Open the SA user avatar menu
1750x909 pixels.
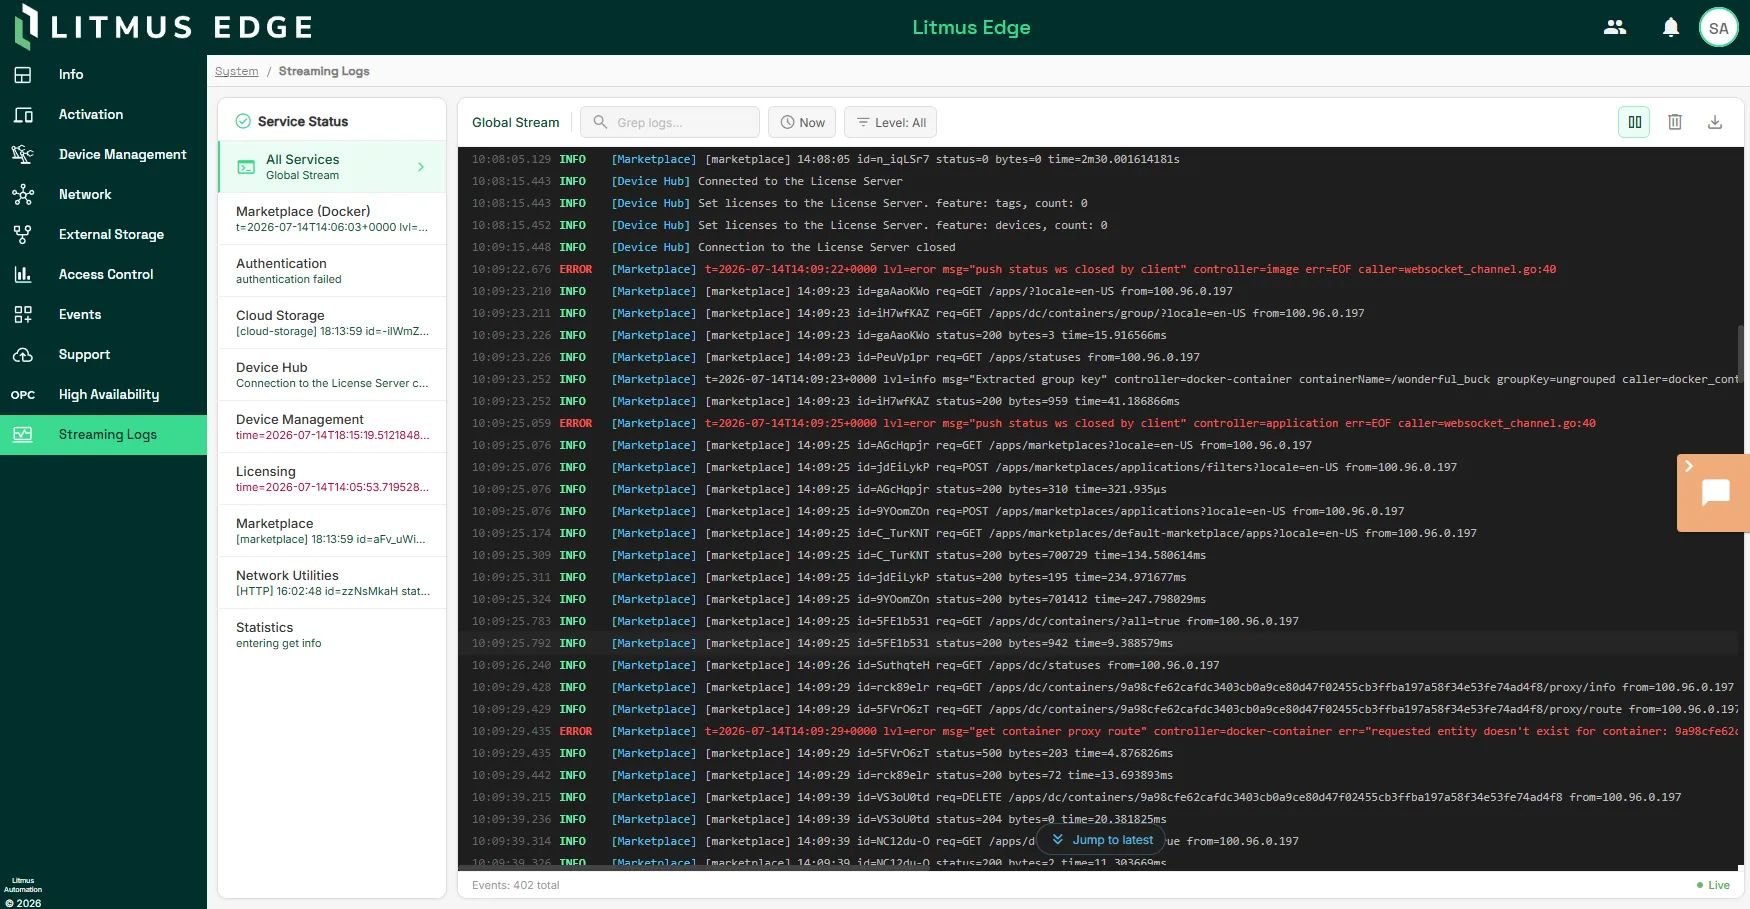[x=1719, y=28]
